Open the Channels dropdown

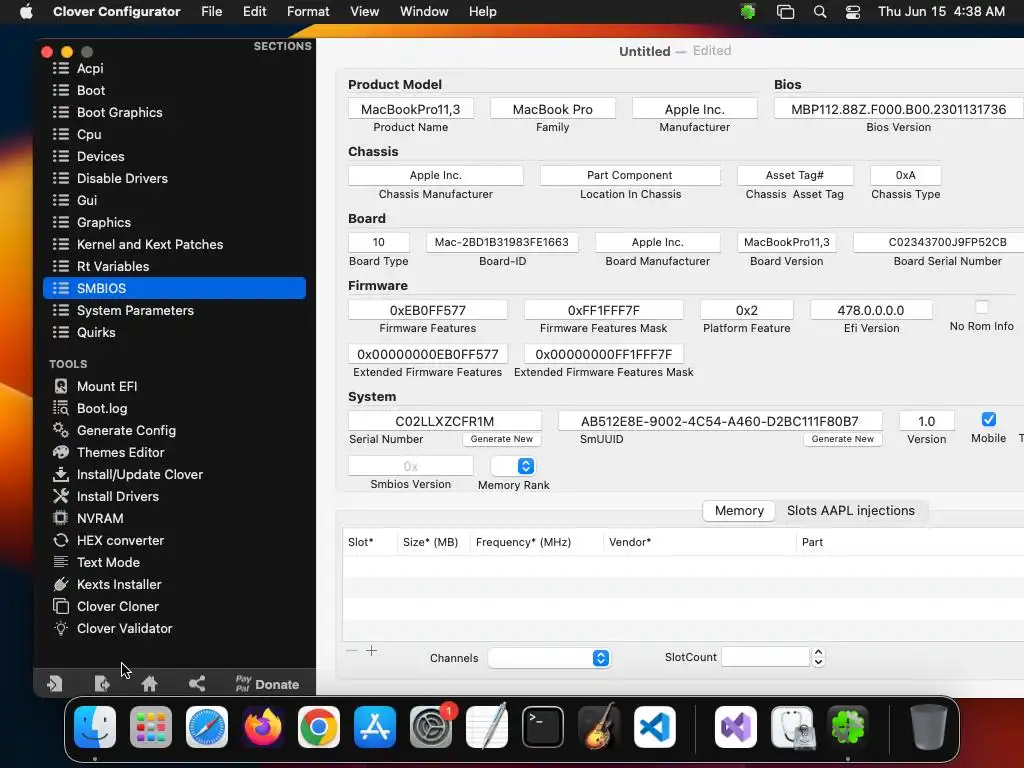[549, 658]
